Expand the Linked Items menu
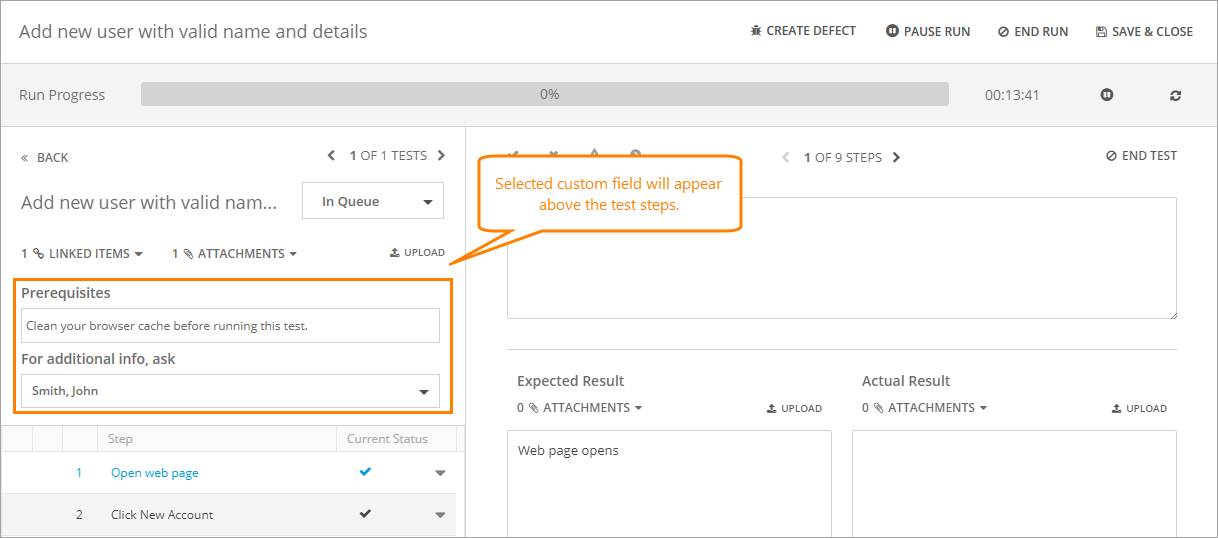The width and height of the screenshot is (1218, 538). [82, 254]
